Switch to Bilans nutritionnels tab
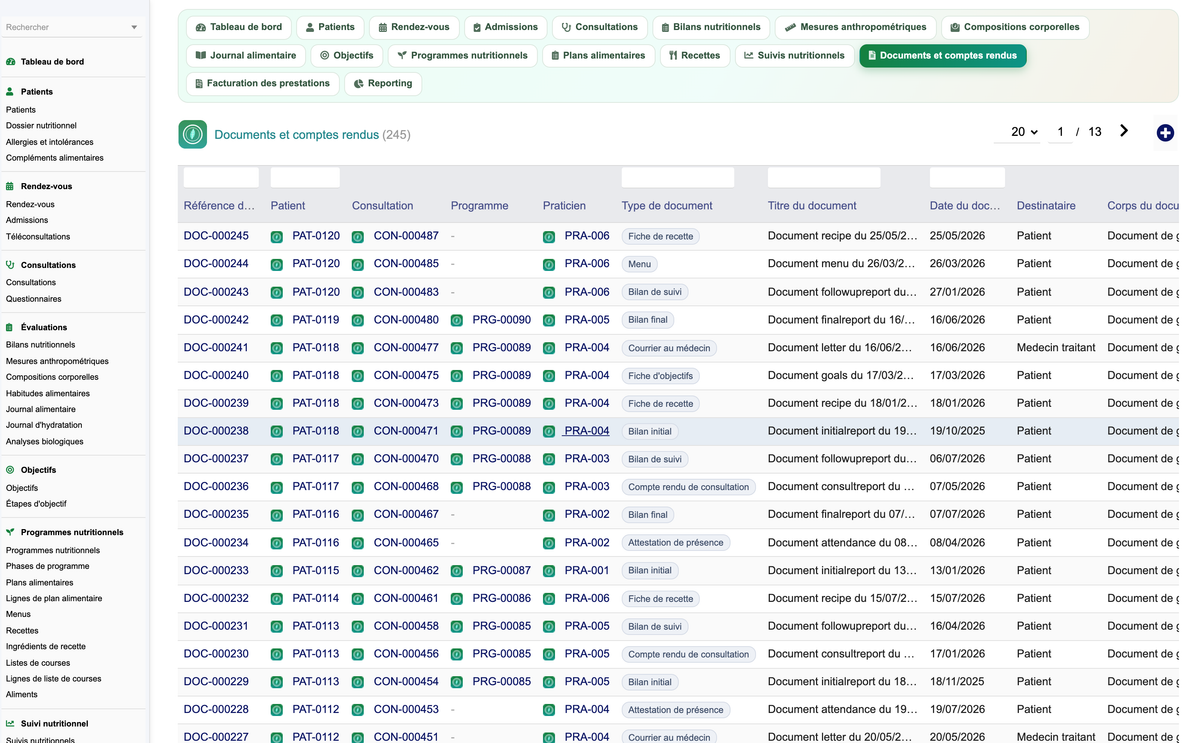The image size is (1200, 743). coord(711,27)
